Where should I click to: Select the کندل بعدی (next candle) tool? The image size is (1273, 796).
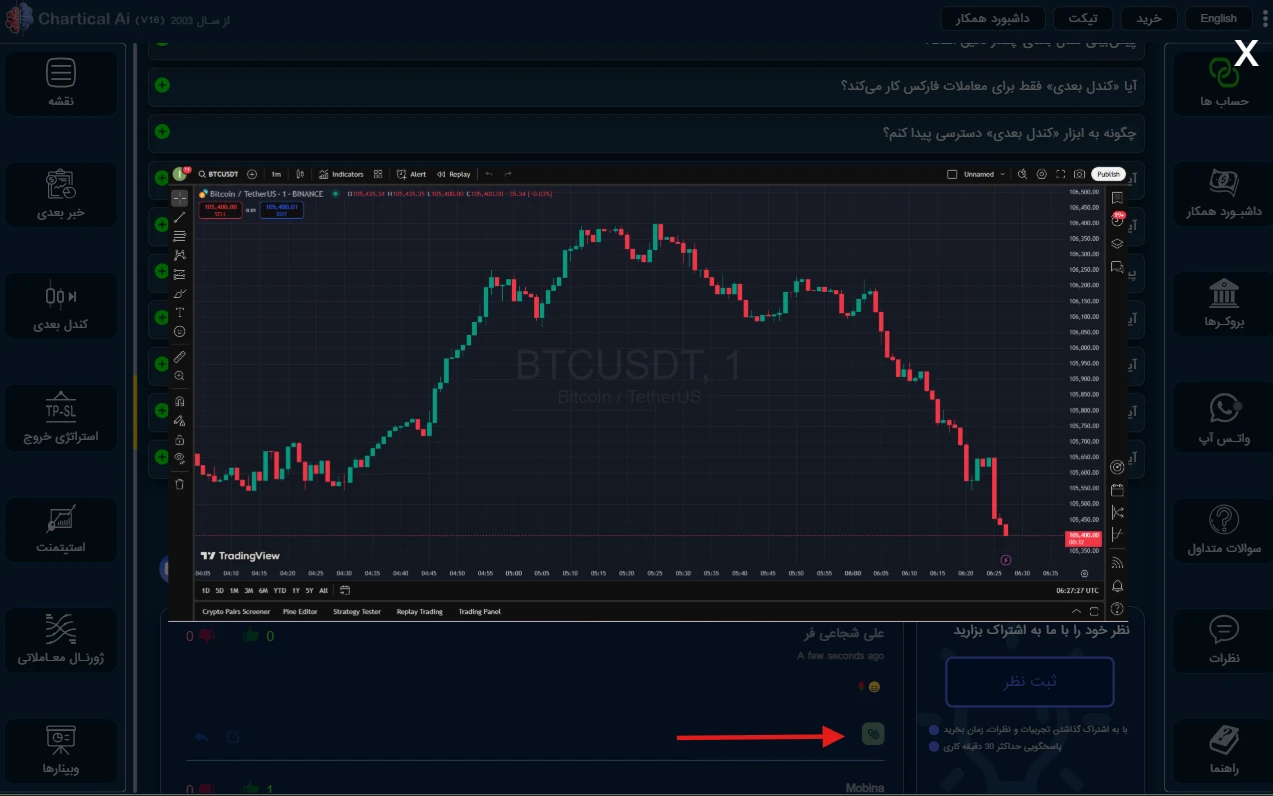pyautogui.click(x=61, y=306)
